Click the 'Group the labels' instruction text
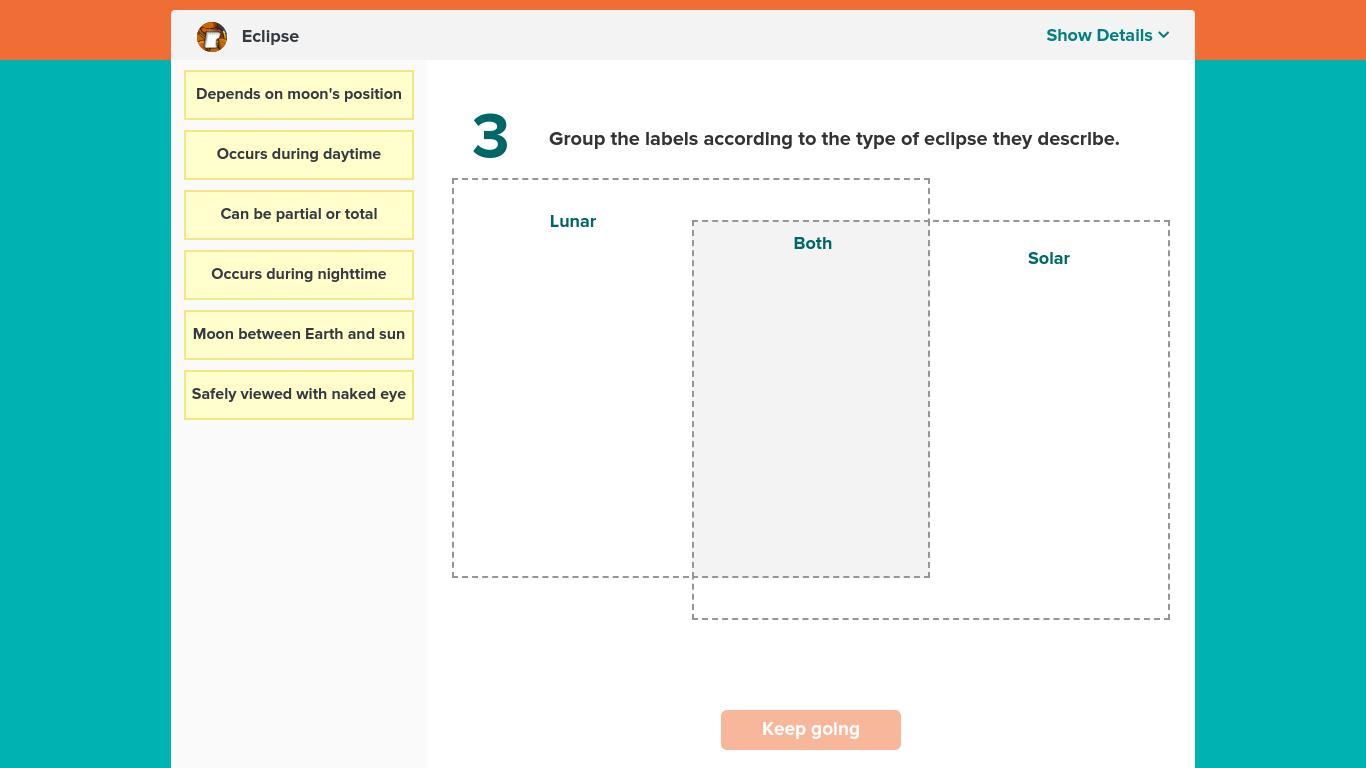This screenshot has width=1366, height=768. coord(833,139)
